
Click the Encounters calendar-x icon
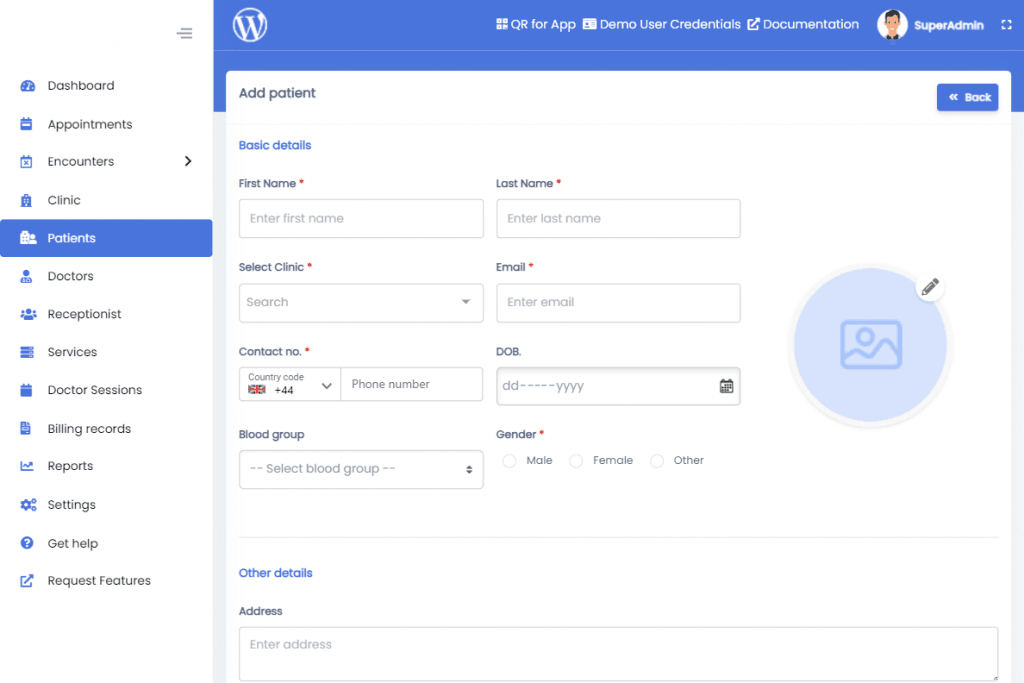click(x=26, y=161)
